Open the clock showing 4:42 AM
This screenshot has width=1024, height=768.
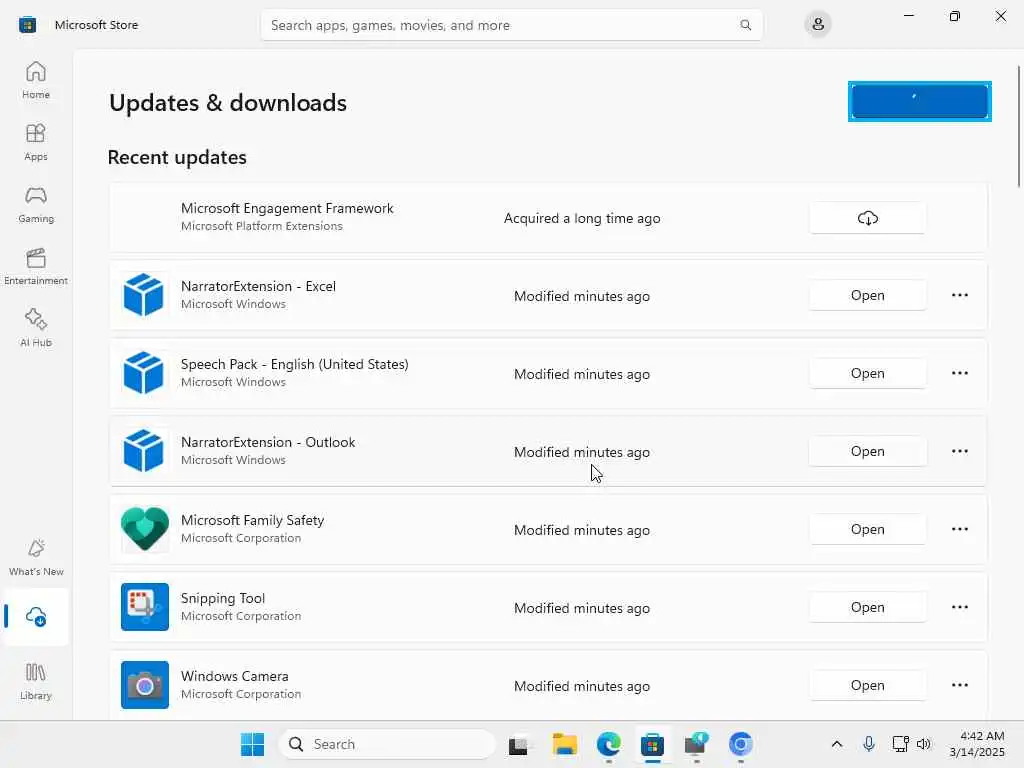977,744
